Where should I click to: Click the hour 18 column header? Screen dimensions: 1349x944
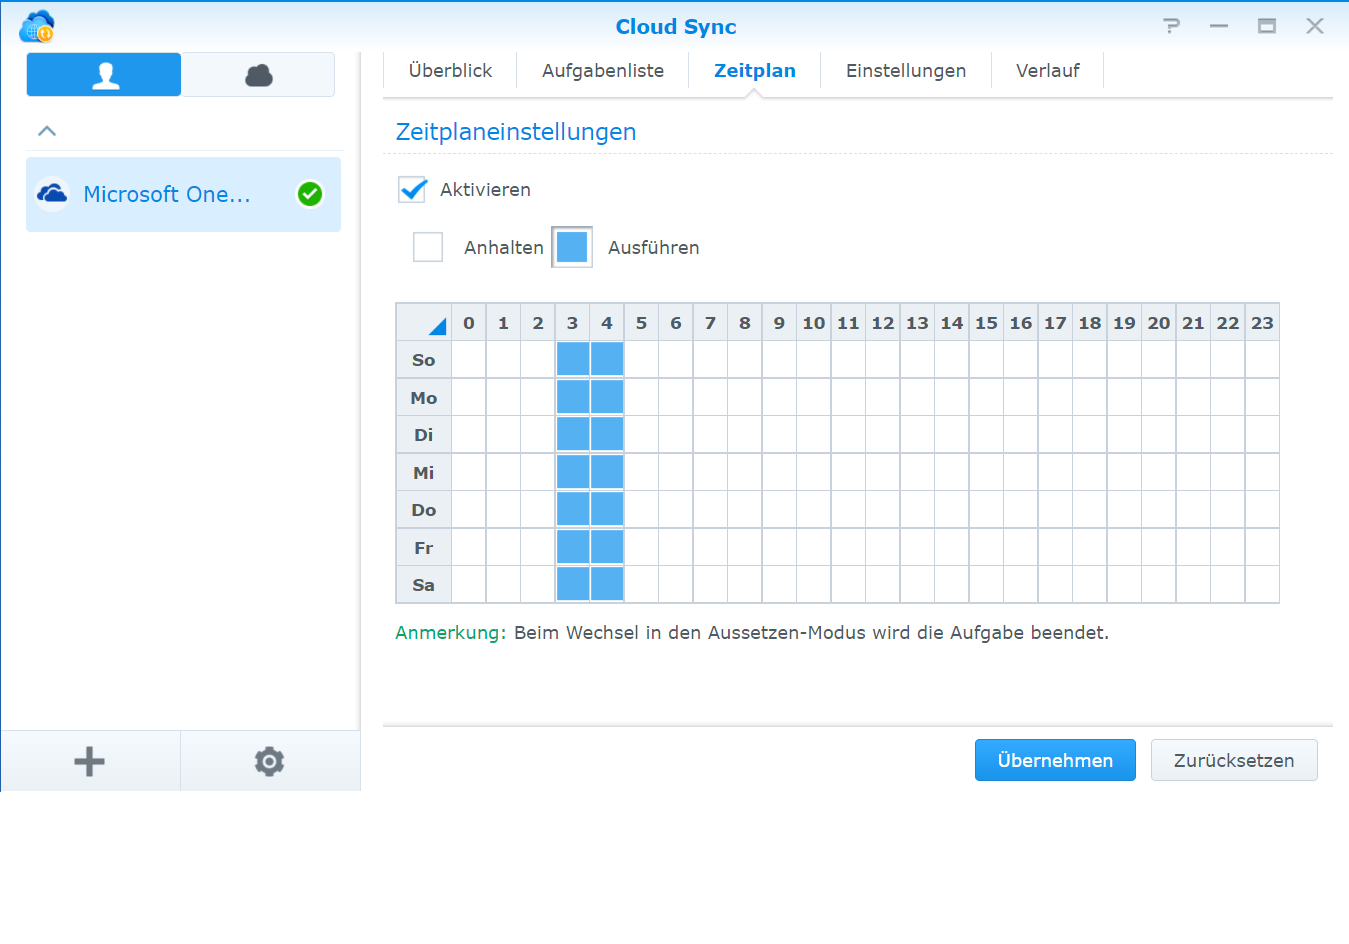click(1090, 322)
